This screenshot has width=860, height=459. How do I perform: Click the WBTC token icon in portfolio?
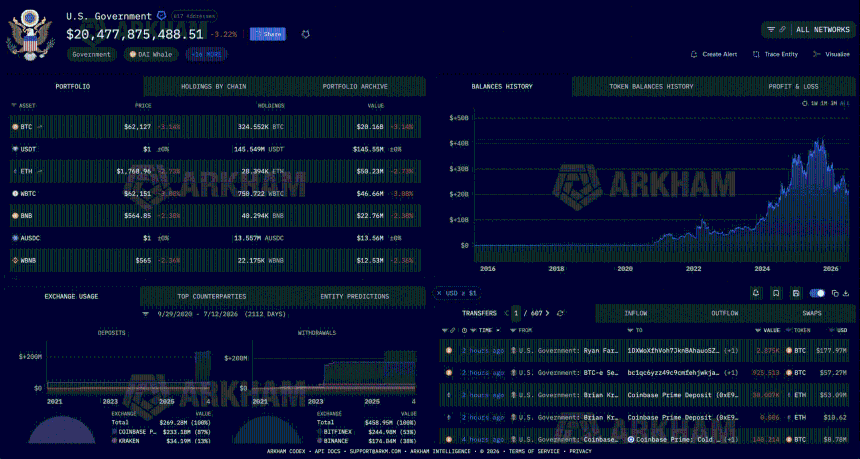point(14,194)
